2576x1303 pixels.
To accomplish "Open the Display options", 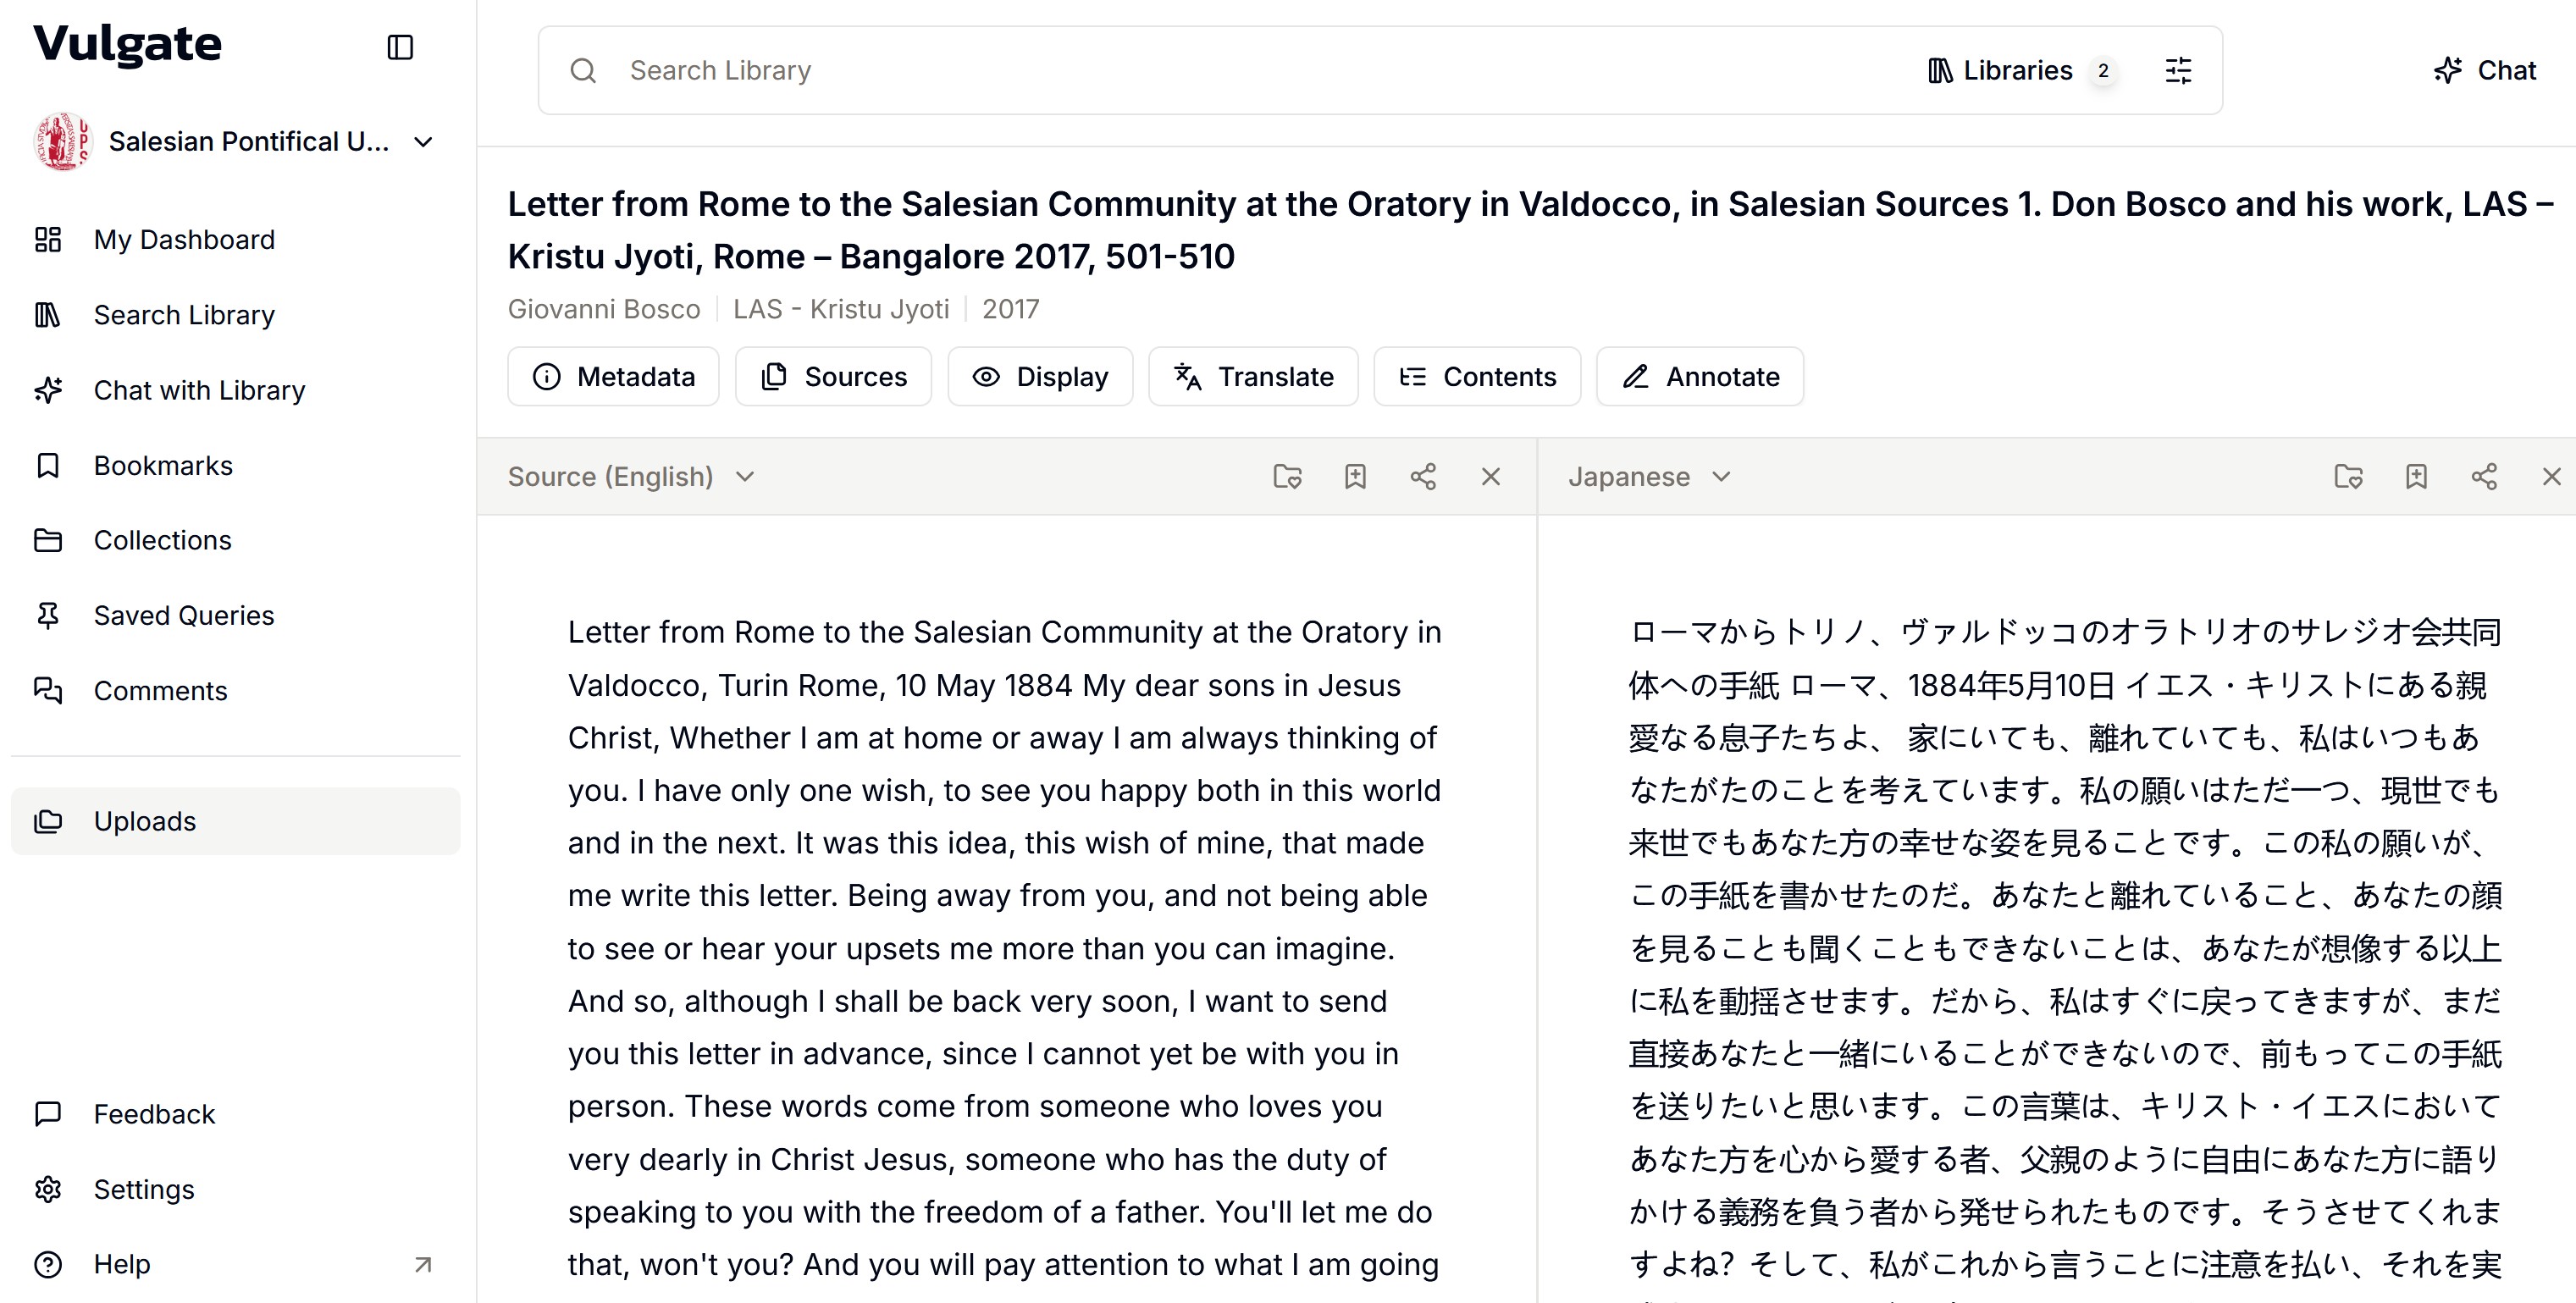I will 1040,376.
